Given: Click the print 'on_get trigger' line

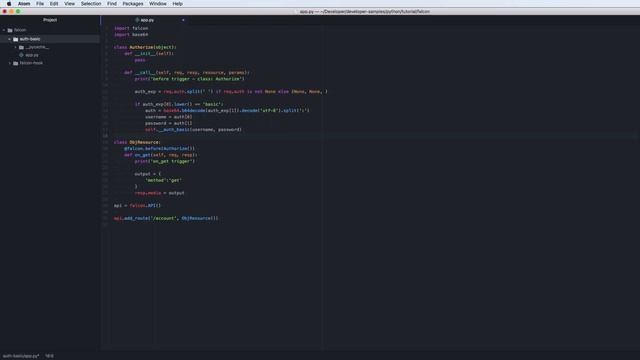Looking at the screenshot, I should 164,161.
